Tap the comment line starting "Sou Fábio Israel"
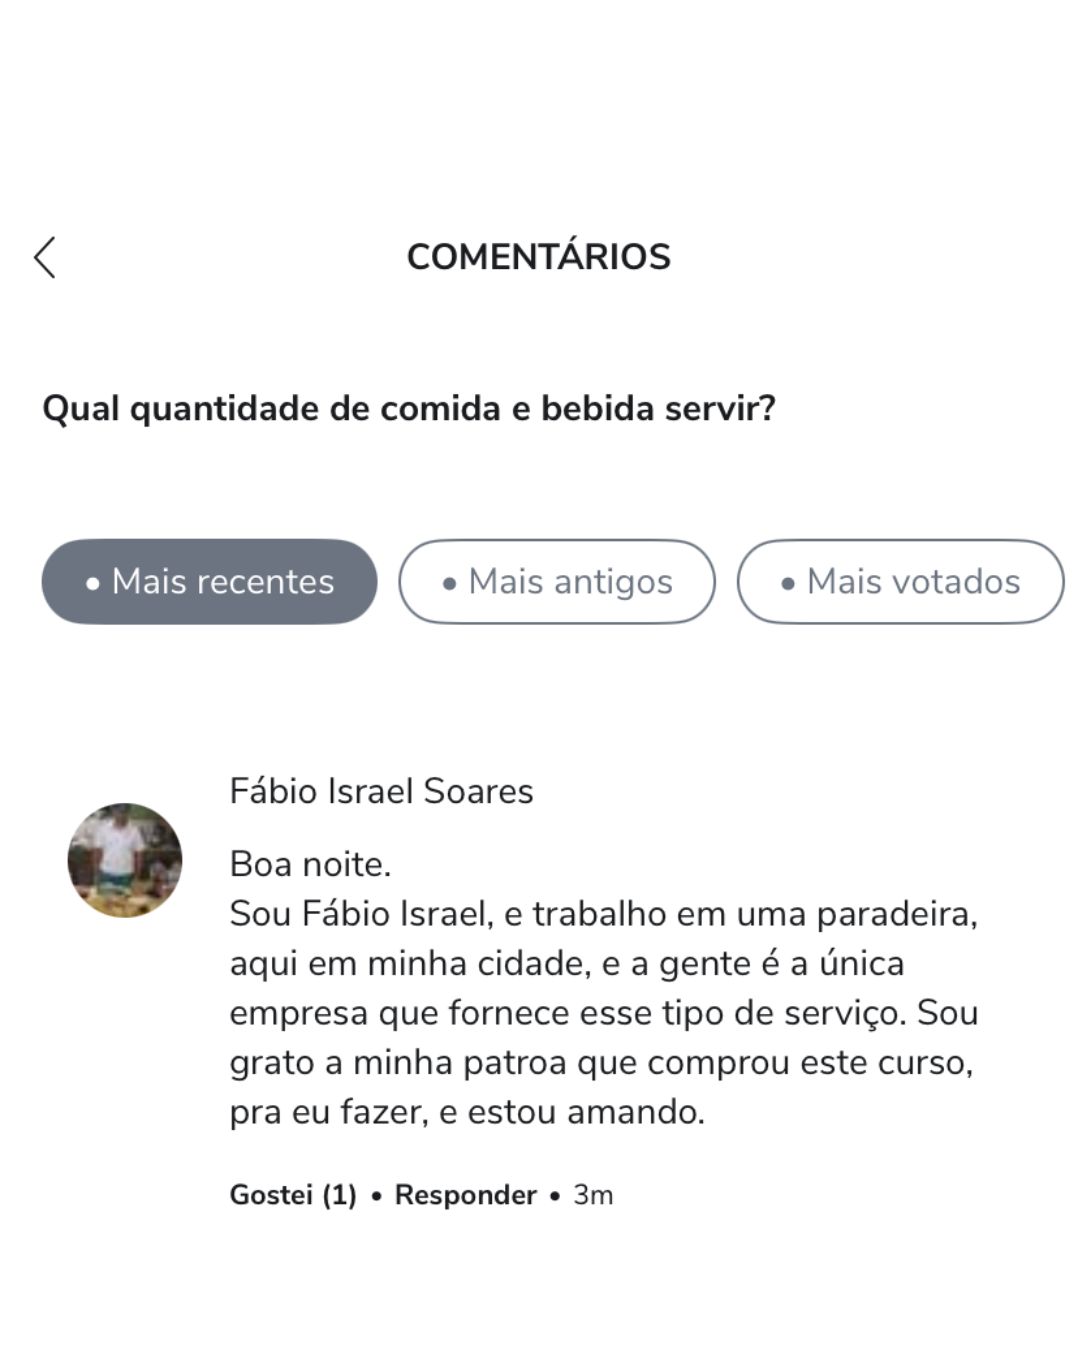The width and height of the screenshot is (1080, 1350). tap(603, 914)
